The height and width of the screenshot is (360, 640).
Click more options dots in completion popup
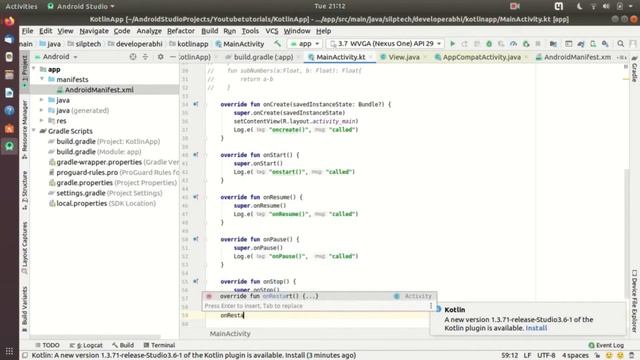tap(431, 306)
